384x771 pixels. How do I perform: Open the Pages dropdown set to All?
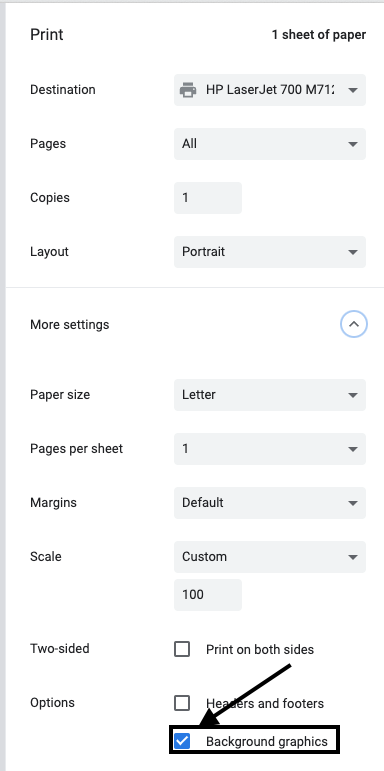(270, 144)
